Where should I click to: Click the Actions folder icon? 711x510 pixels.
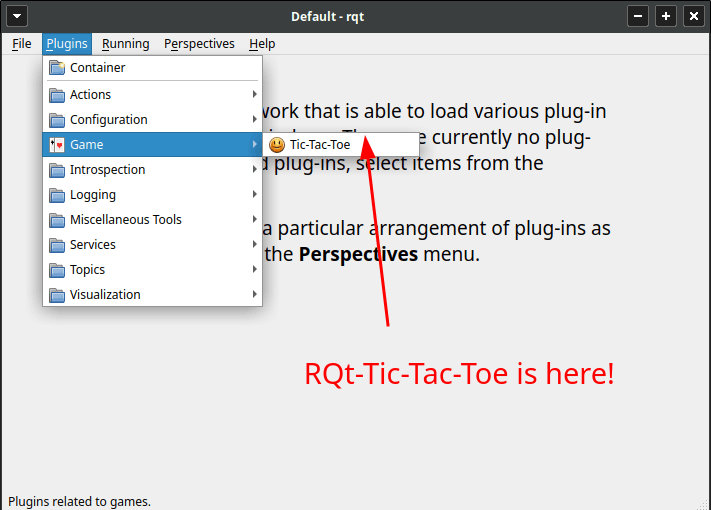57,95
